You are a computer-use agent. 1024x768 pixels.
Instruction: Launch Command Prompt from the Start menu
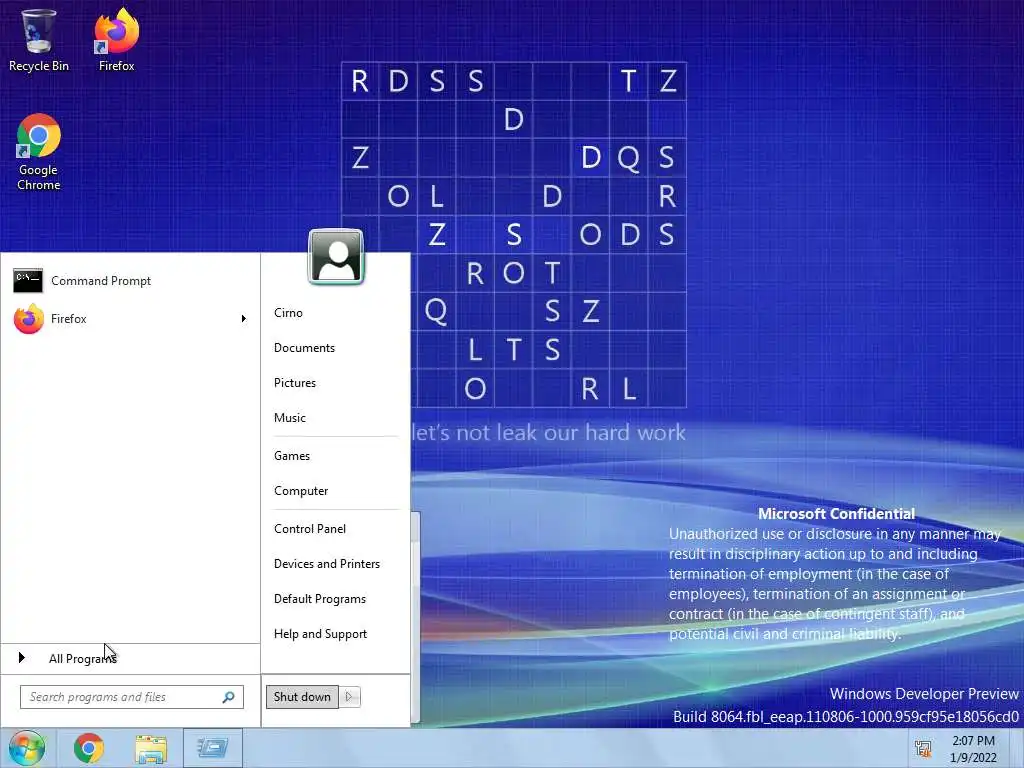coord(131,281)
